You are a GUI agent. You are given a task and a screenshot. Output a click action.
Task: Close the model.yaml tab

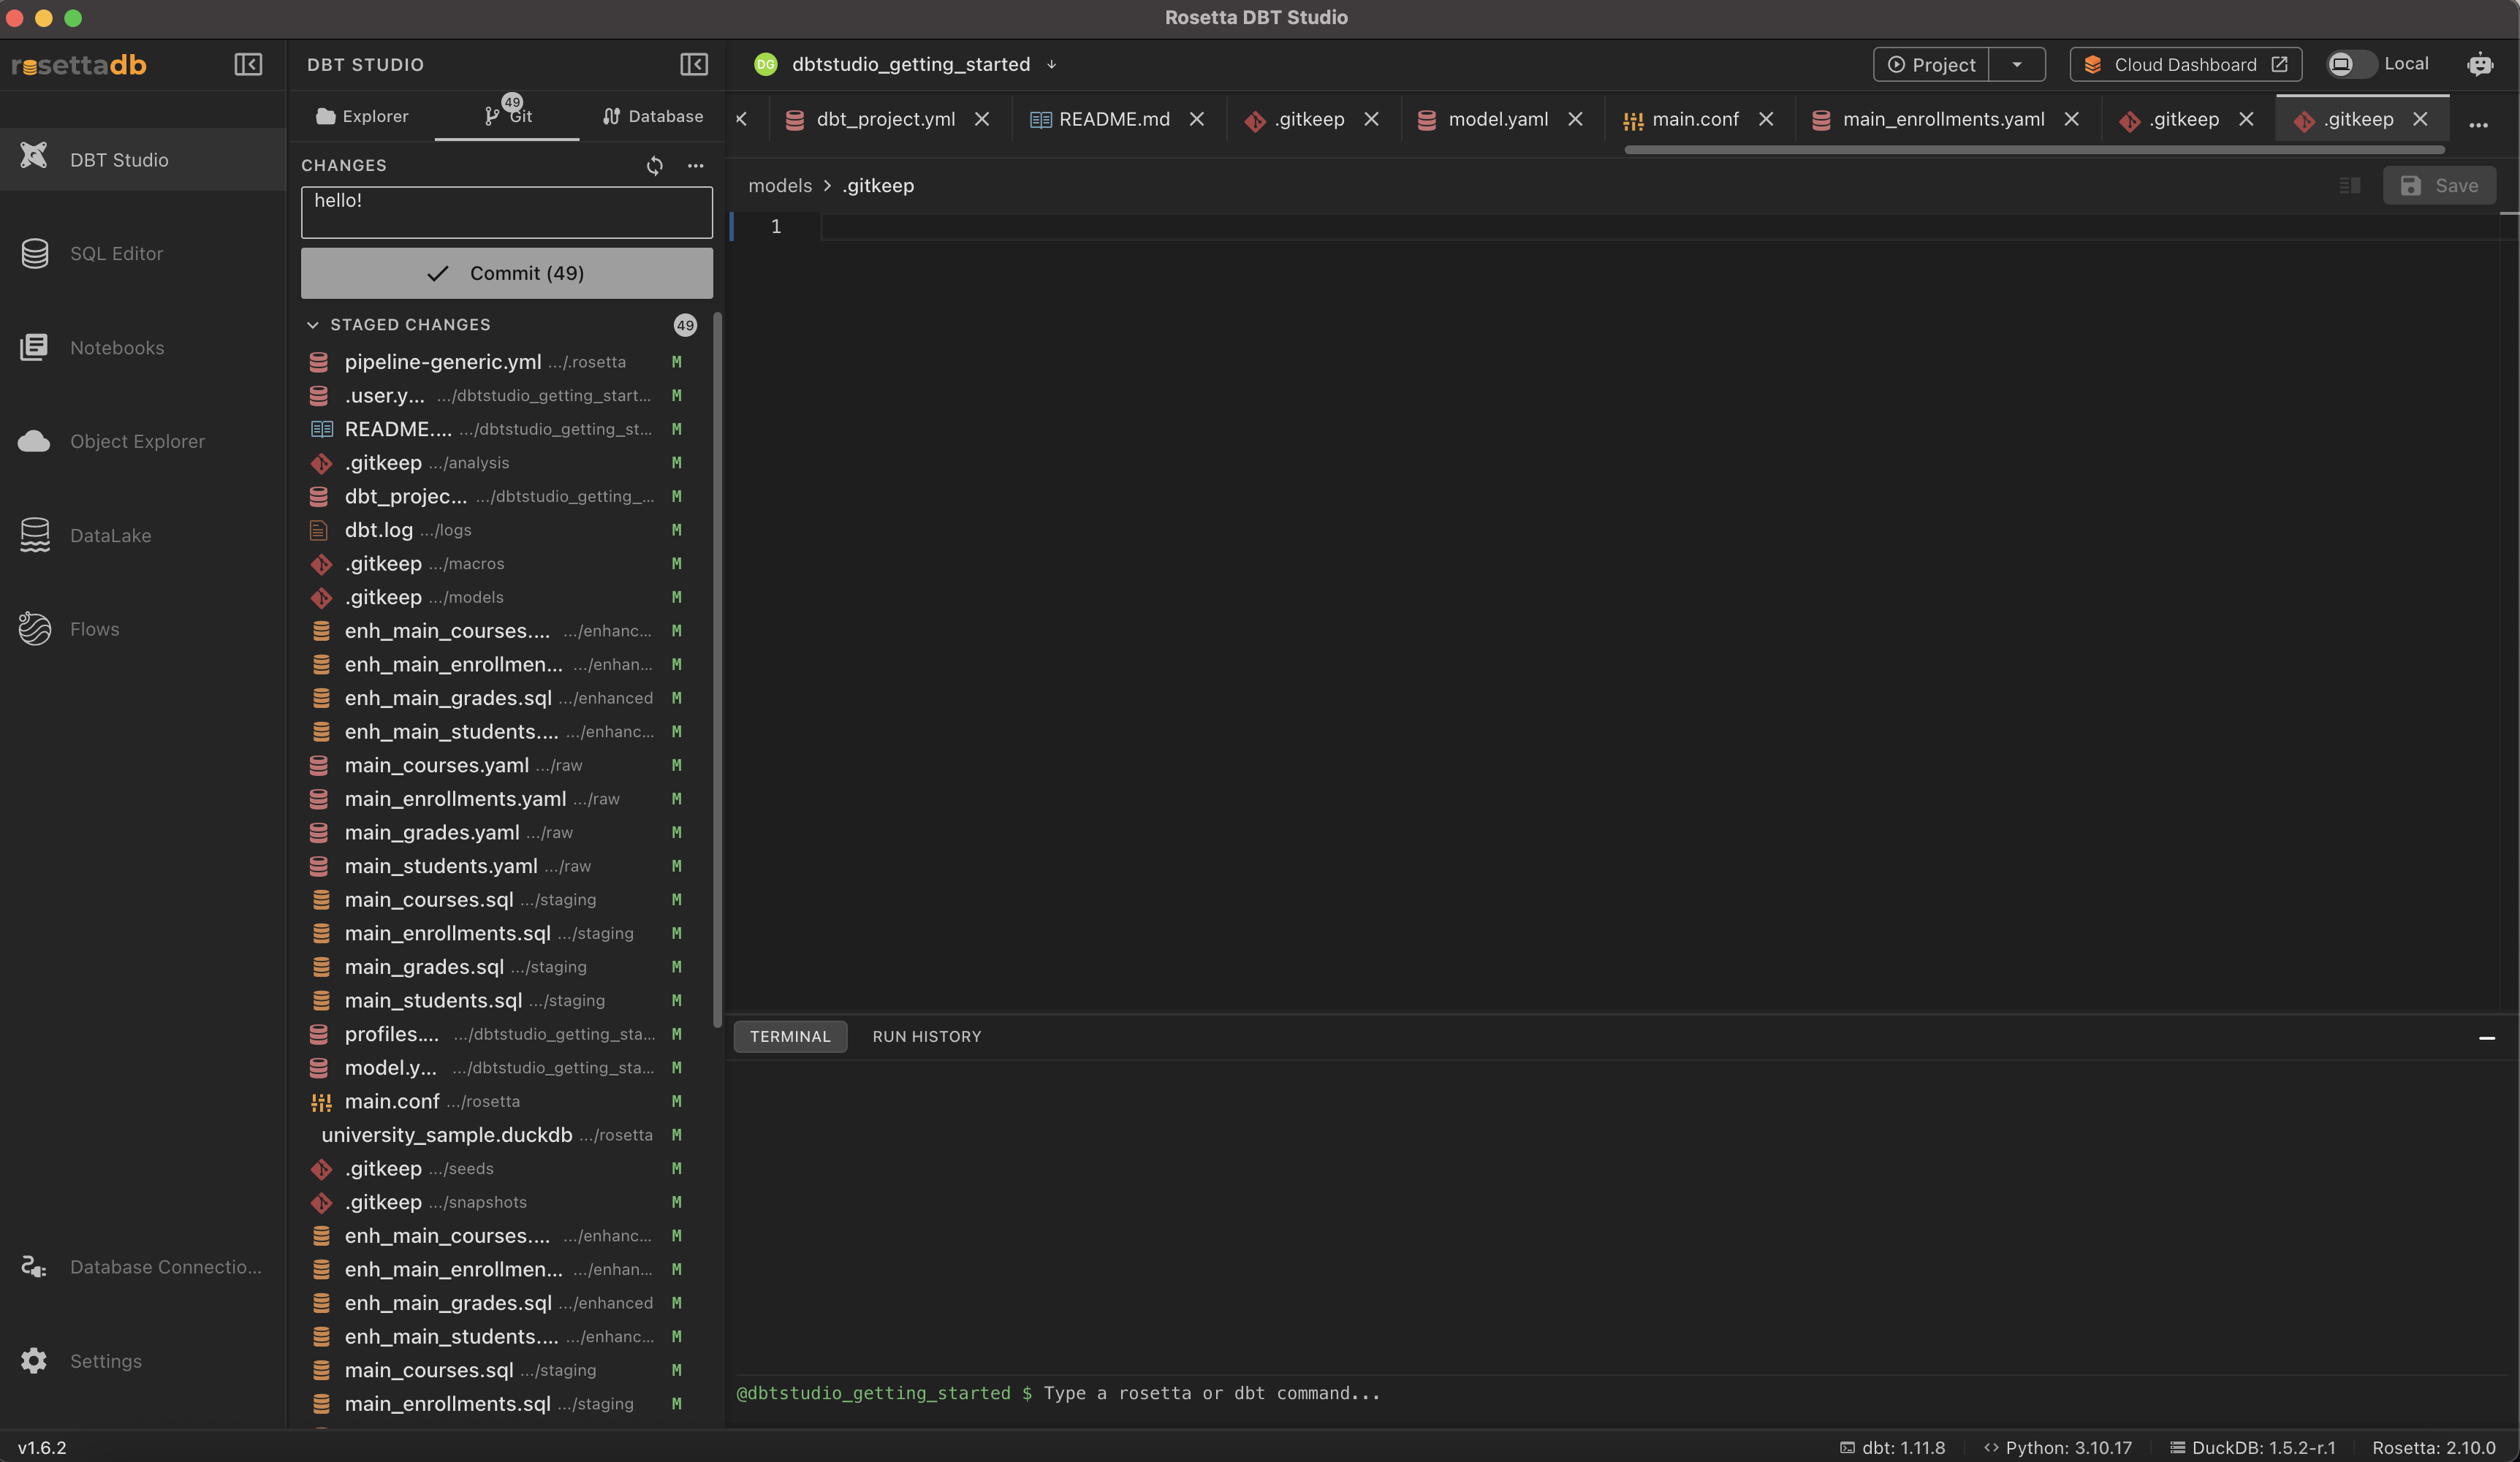[x=1575, y=119]
